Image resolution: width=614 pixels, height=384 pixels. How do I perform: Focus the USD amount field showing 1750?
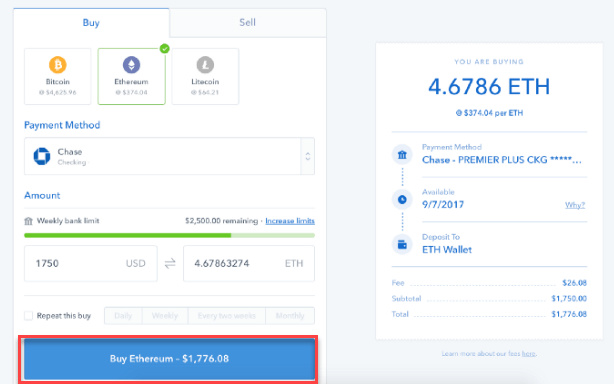click(x=91, y=263)
